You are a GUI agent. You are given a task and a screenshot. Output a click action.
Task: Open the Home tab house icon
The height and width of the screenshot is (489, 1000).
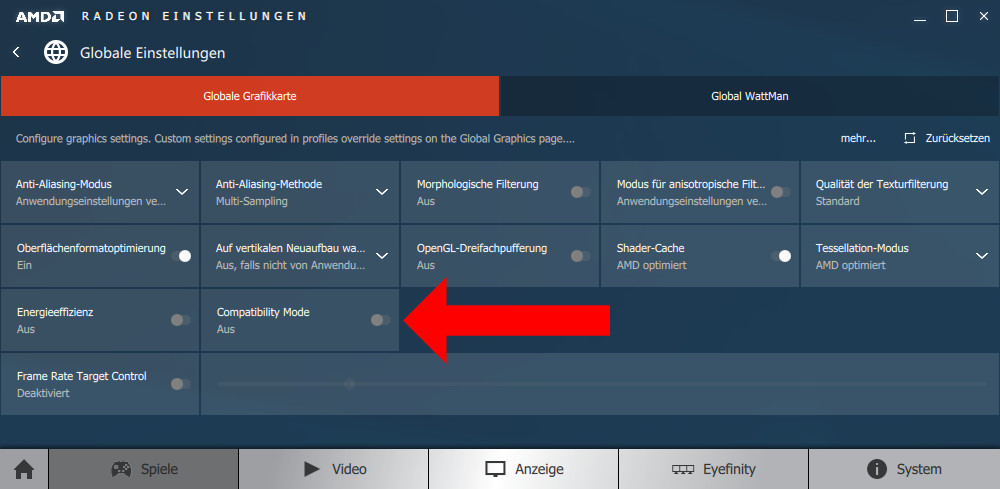coord(24,470)
